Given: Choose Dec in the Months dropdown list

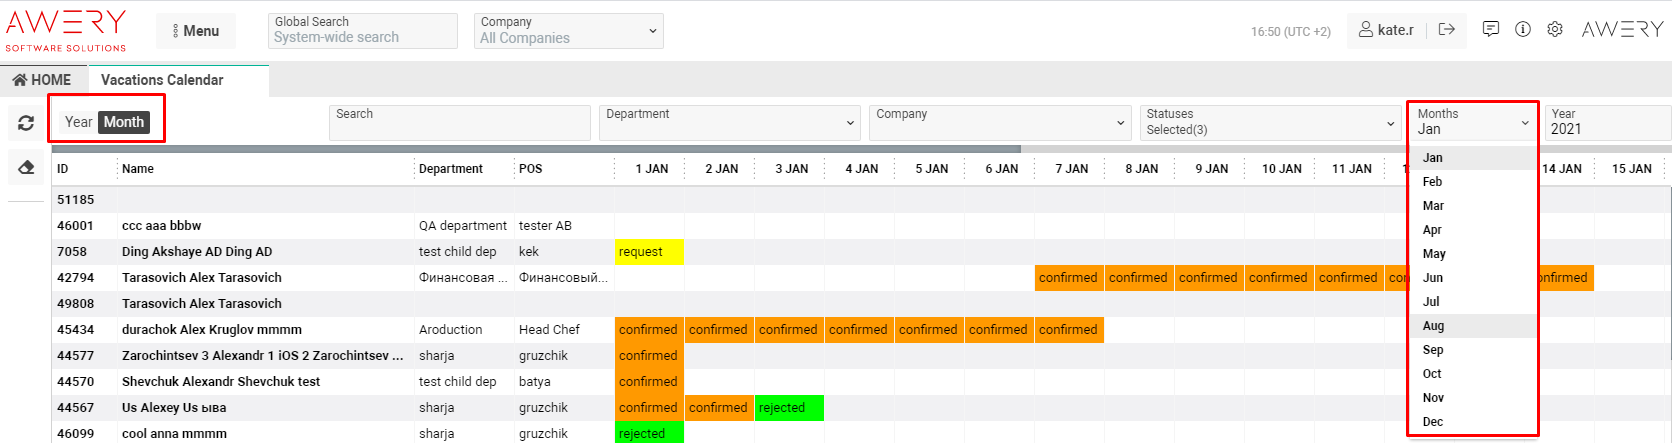Looking at the screenshot, I should tap(1433, 422).
